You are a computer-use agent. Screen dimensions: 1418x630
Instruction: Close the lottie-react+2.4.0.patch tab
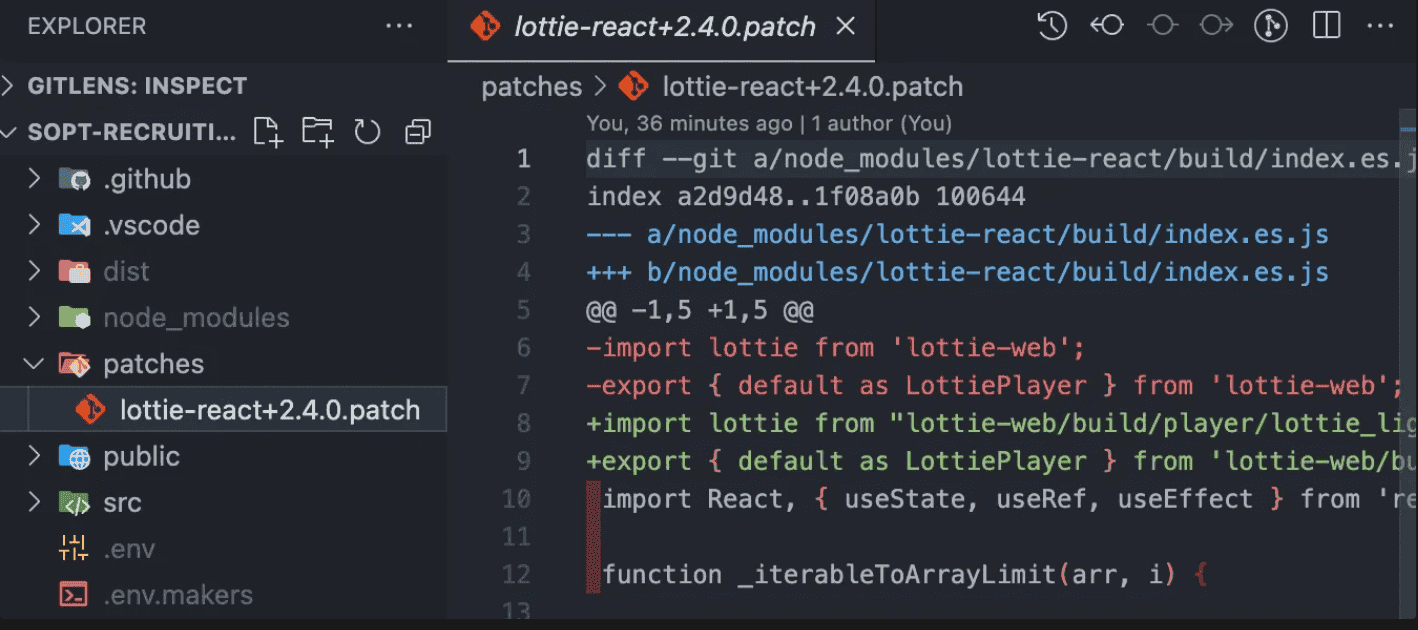pos(845,27)
